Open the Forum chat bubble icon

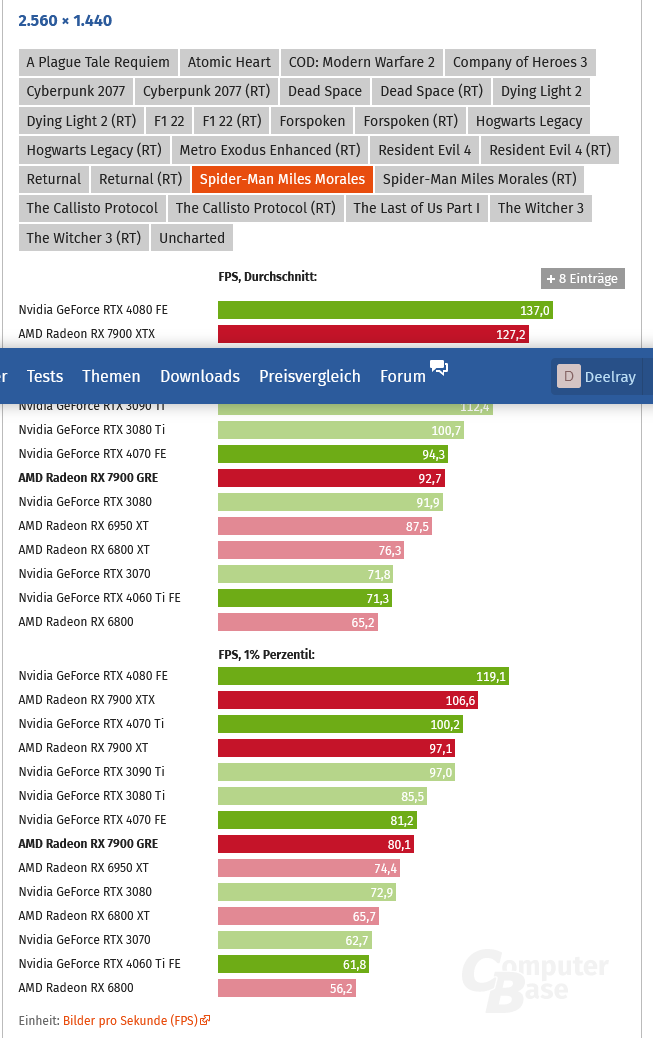[x=439, y=369]
